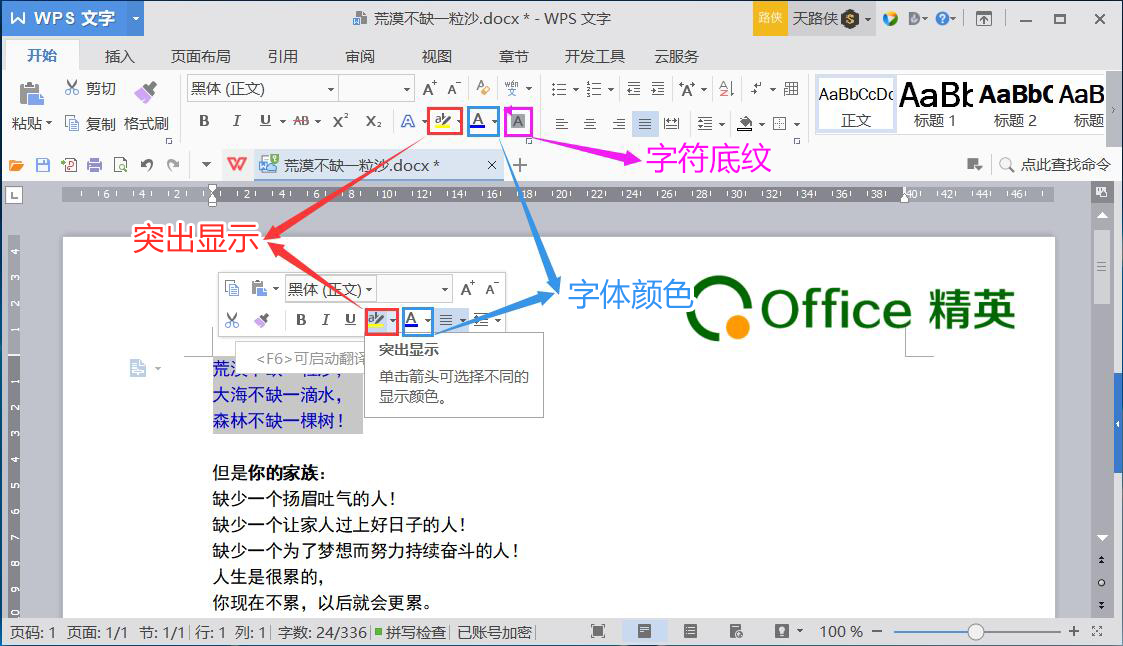Open bullet list style dropdown arrow
Viewport: 1123px width, 646px height.
click(575, 90)
